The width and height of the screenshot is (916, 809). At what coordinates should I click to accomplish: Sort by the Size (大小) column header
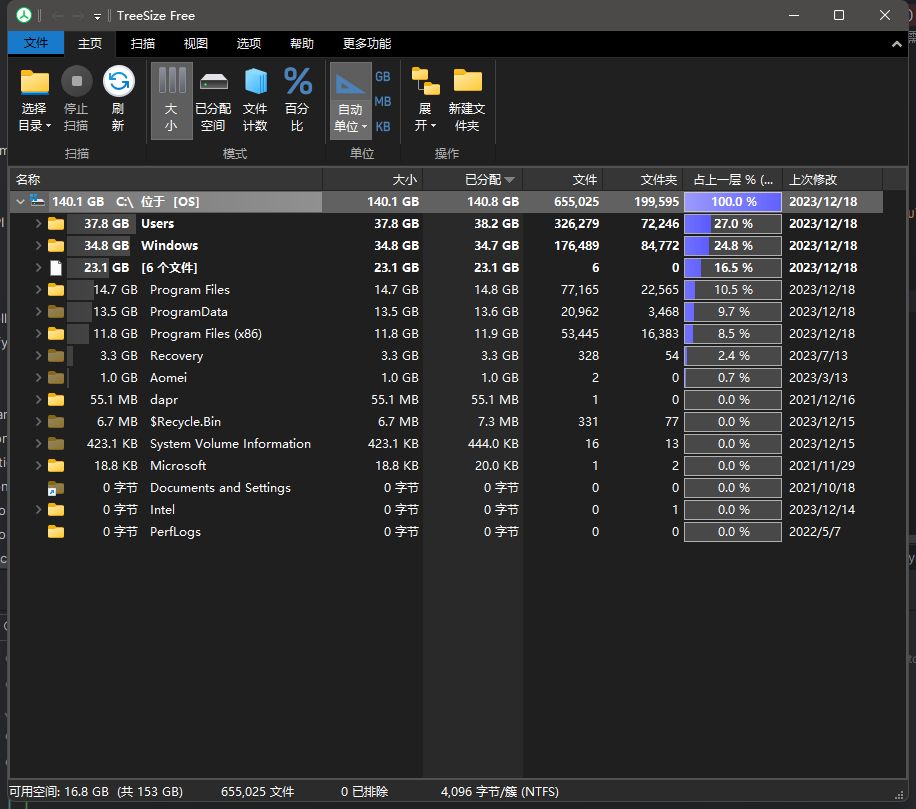coord(373,179)
